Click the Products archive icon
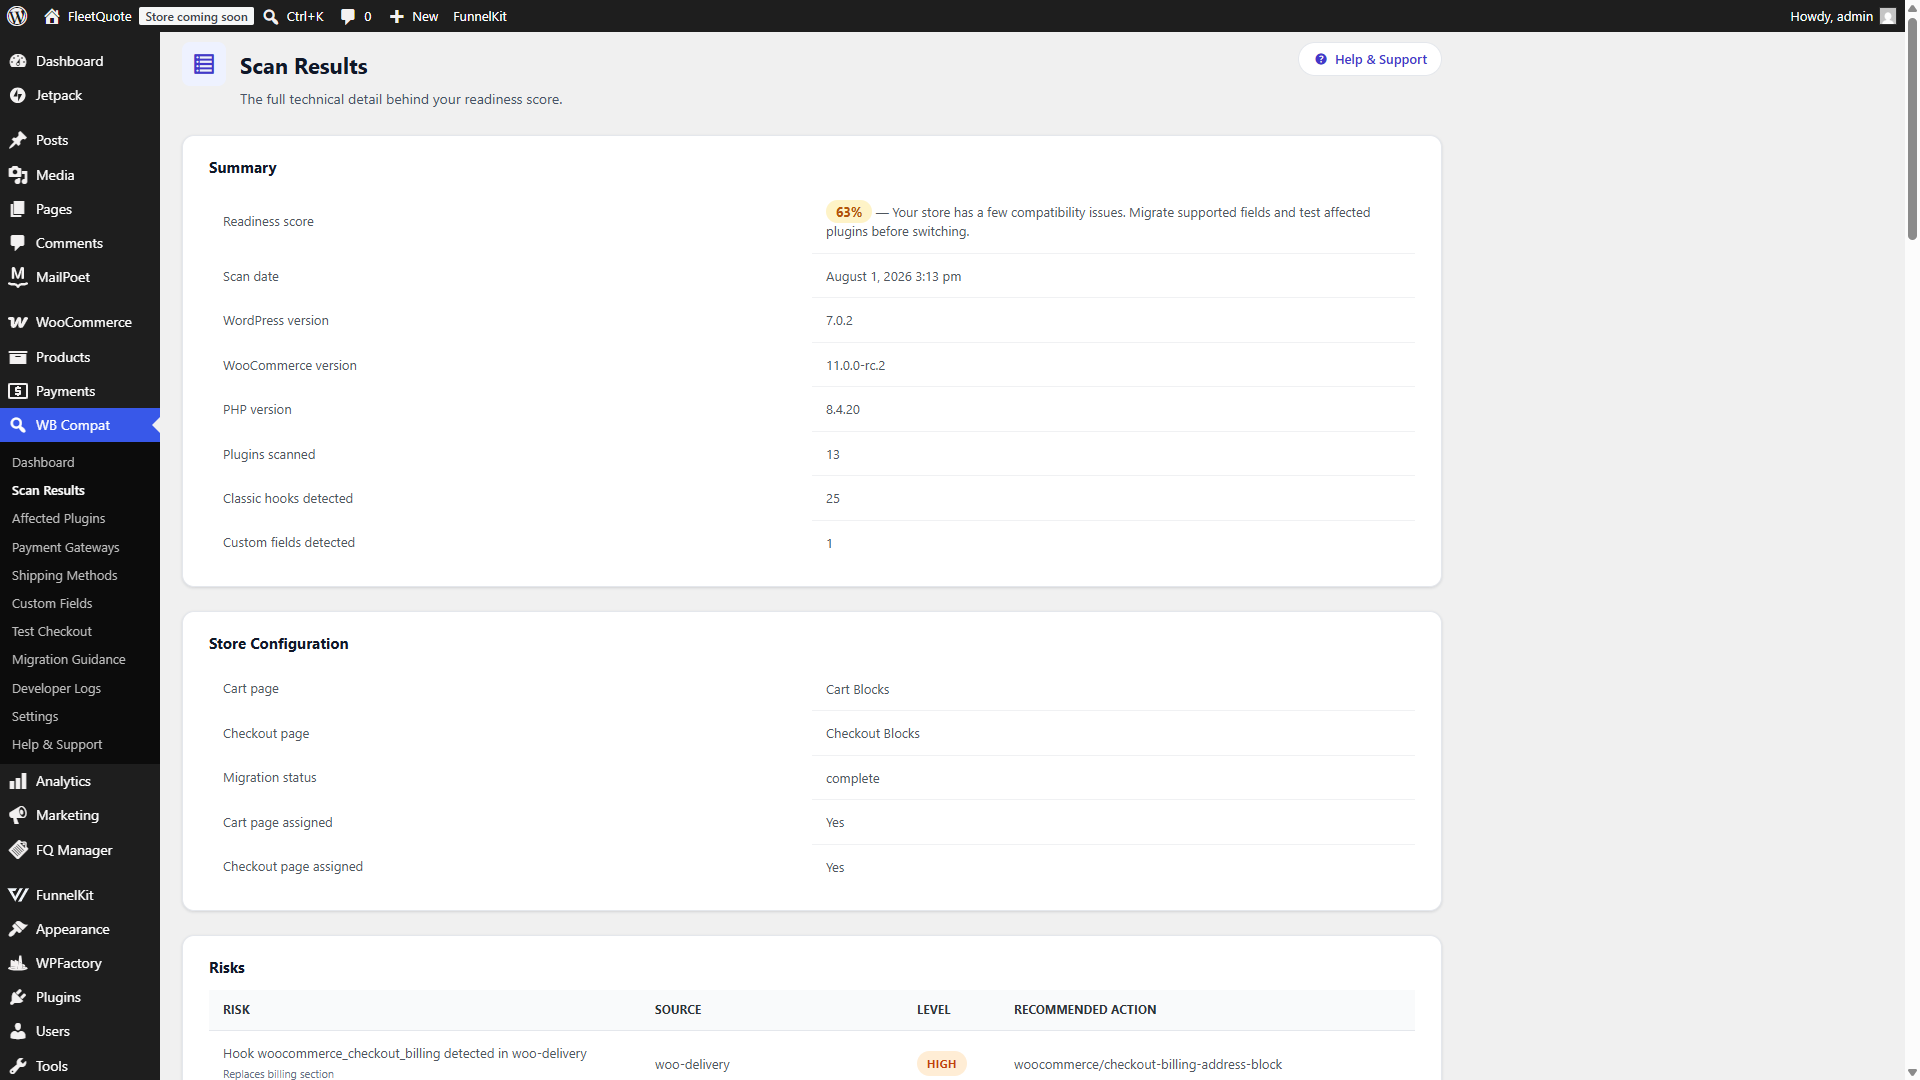The width and height of the screenshot is (1920, 1080). [x=18, y=357]
